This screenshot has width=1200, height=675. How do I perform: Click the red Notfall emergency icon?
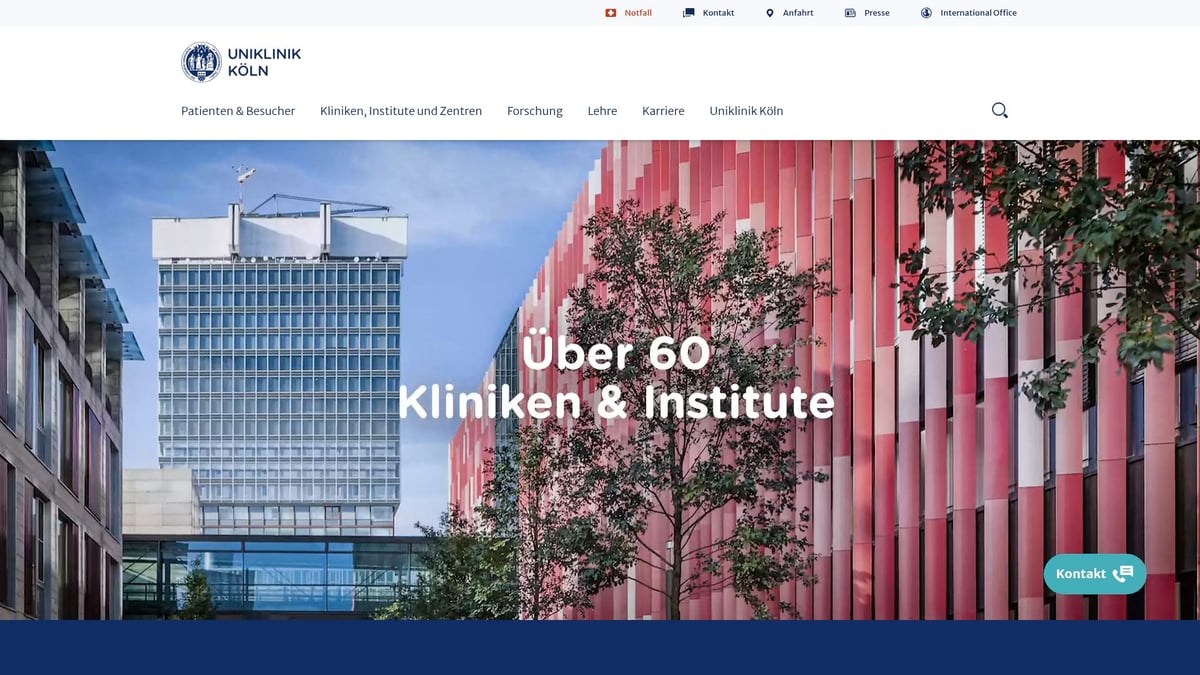pos(611,12)
